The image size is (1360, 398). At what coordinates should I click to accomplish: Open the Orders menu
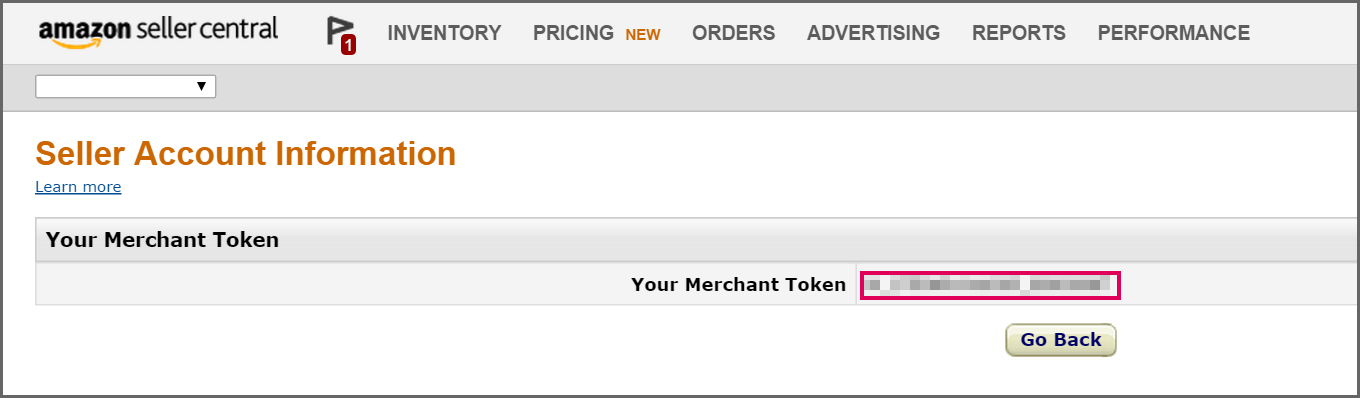point(733,33)
